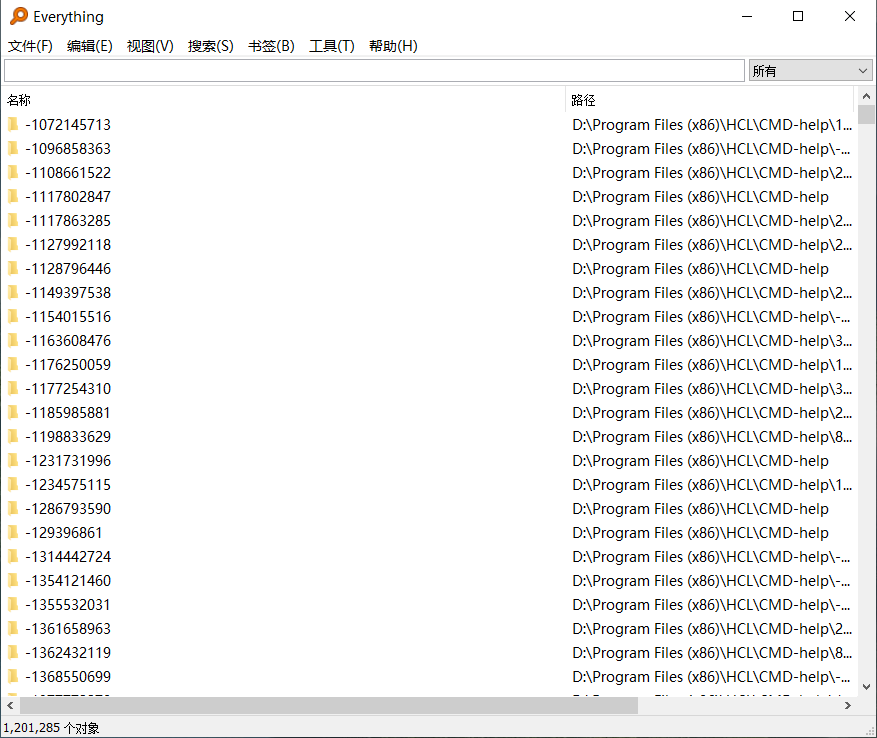Open the 帮助(H) menu
Screen dimensions: 877x738
(393, 46)
